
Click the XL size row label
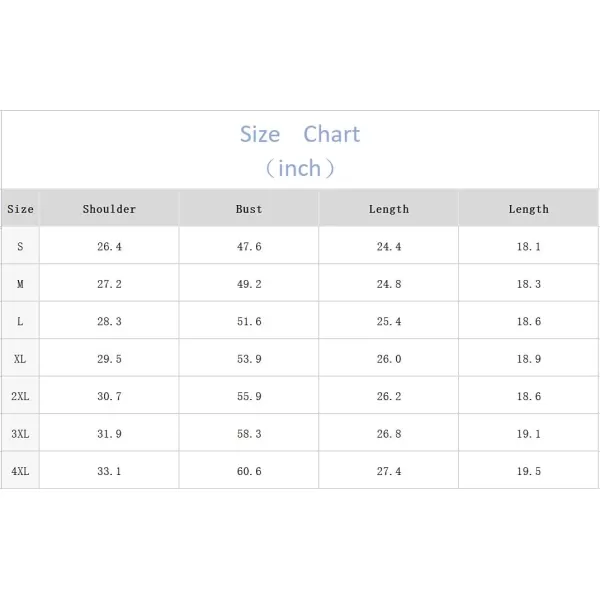20,359
